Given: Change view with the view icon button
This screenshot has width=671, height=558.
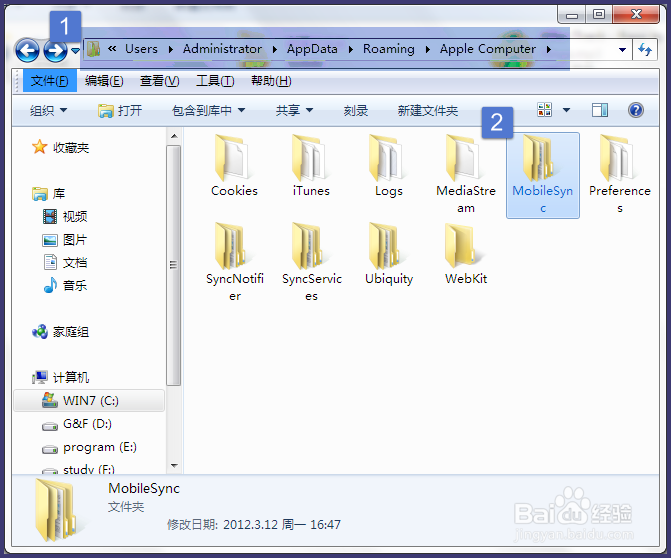Looking at the screenshot, I should (x=545, y=110).
